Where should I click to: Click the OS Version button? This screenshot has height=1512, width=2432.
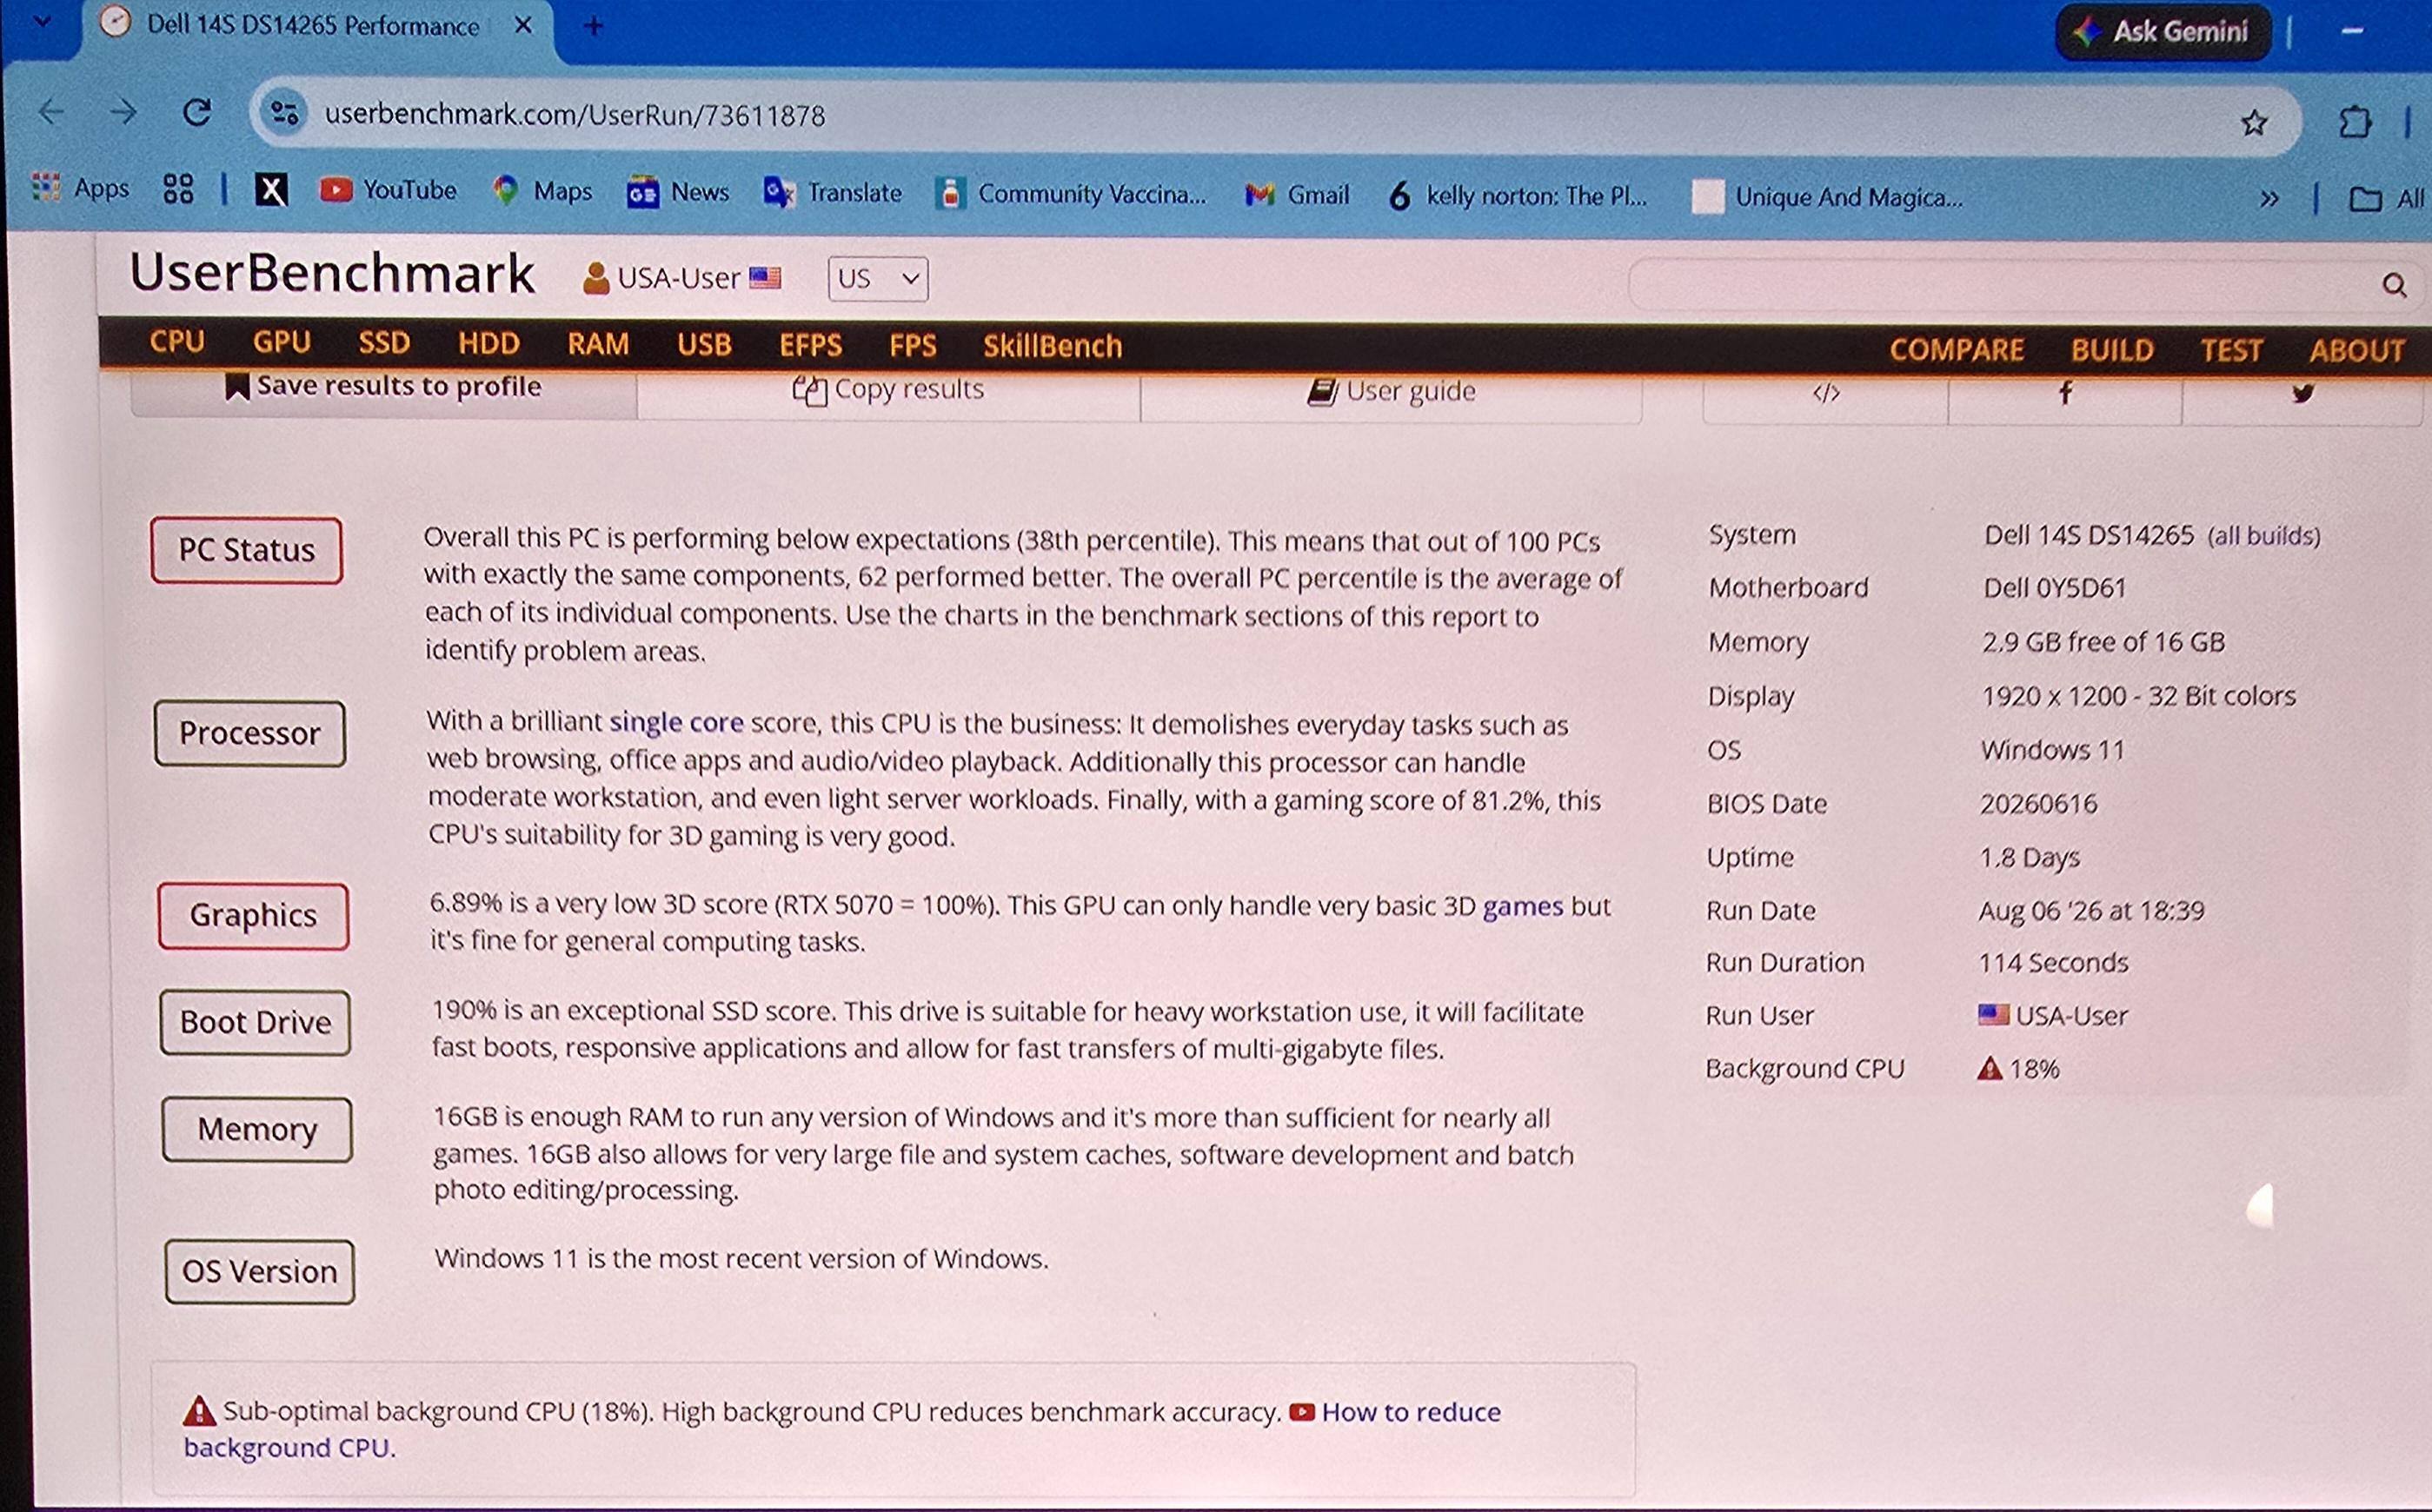tap(260, 1271)
